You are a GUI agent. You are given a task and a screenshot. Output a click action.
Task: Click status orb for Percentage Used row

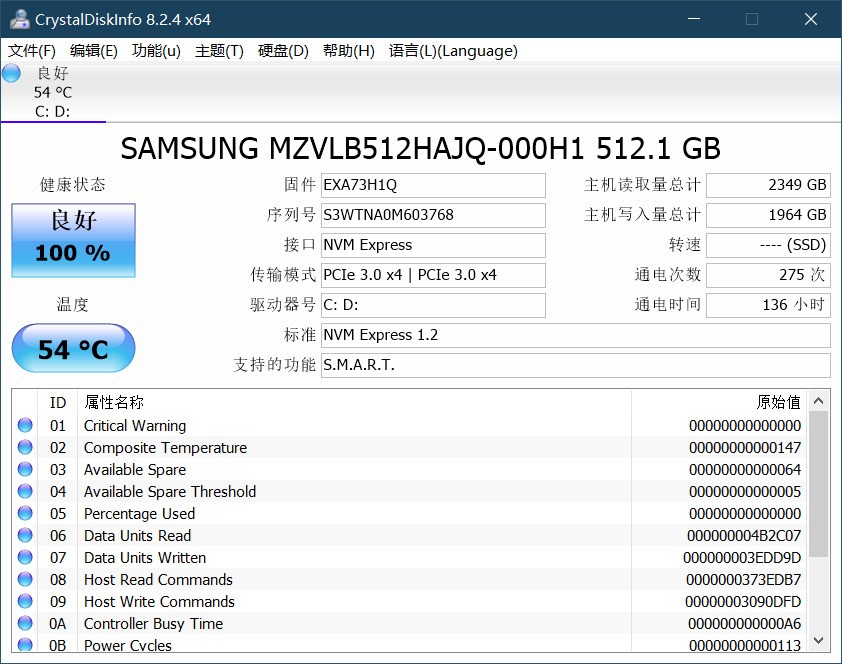(25, 514)
